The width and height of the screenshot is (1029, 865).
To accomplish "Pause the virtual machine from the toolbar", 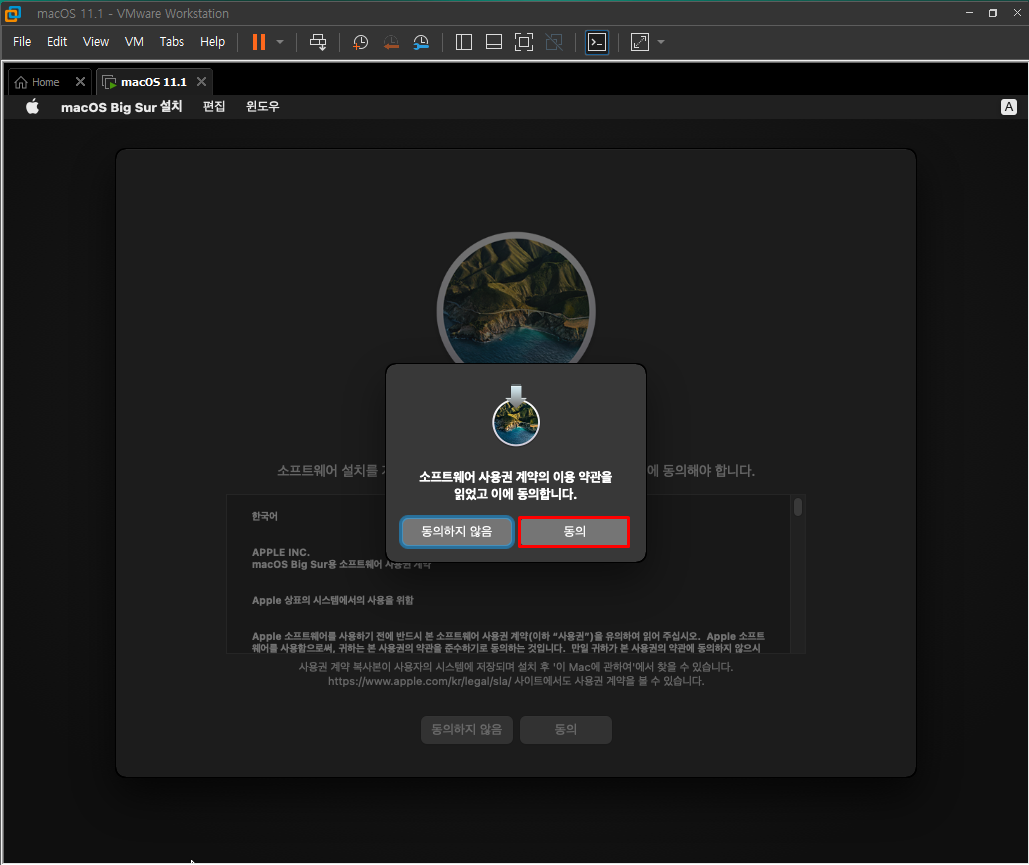I will point(259,42).
